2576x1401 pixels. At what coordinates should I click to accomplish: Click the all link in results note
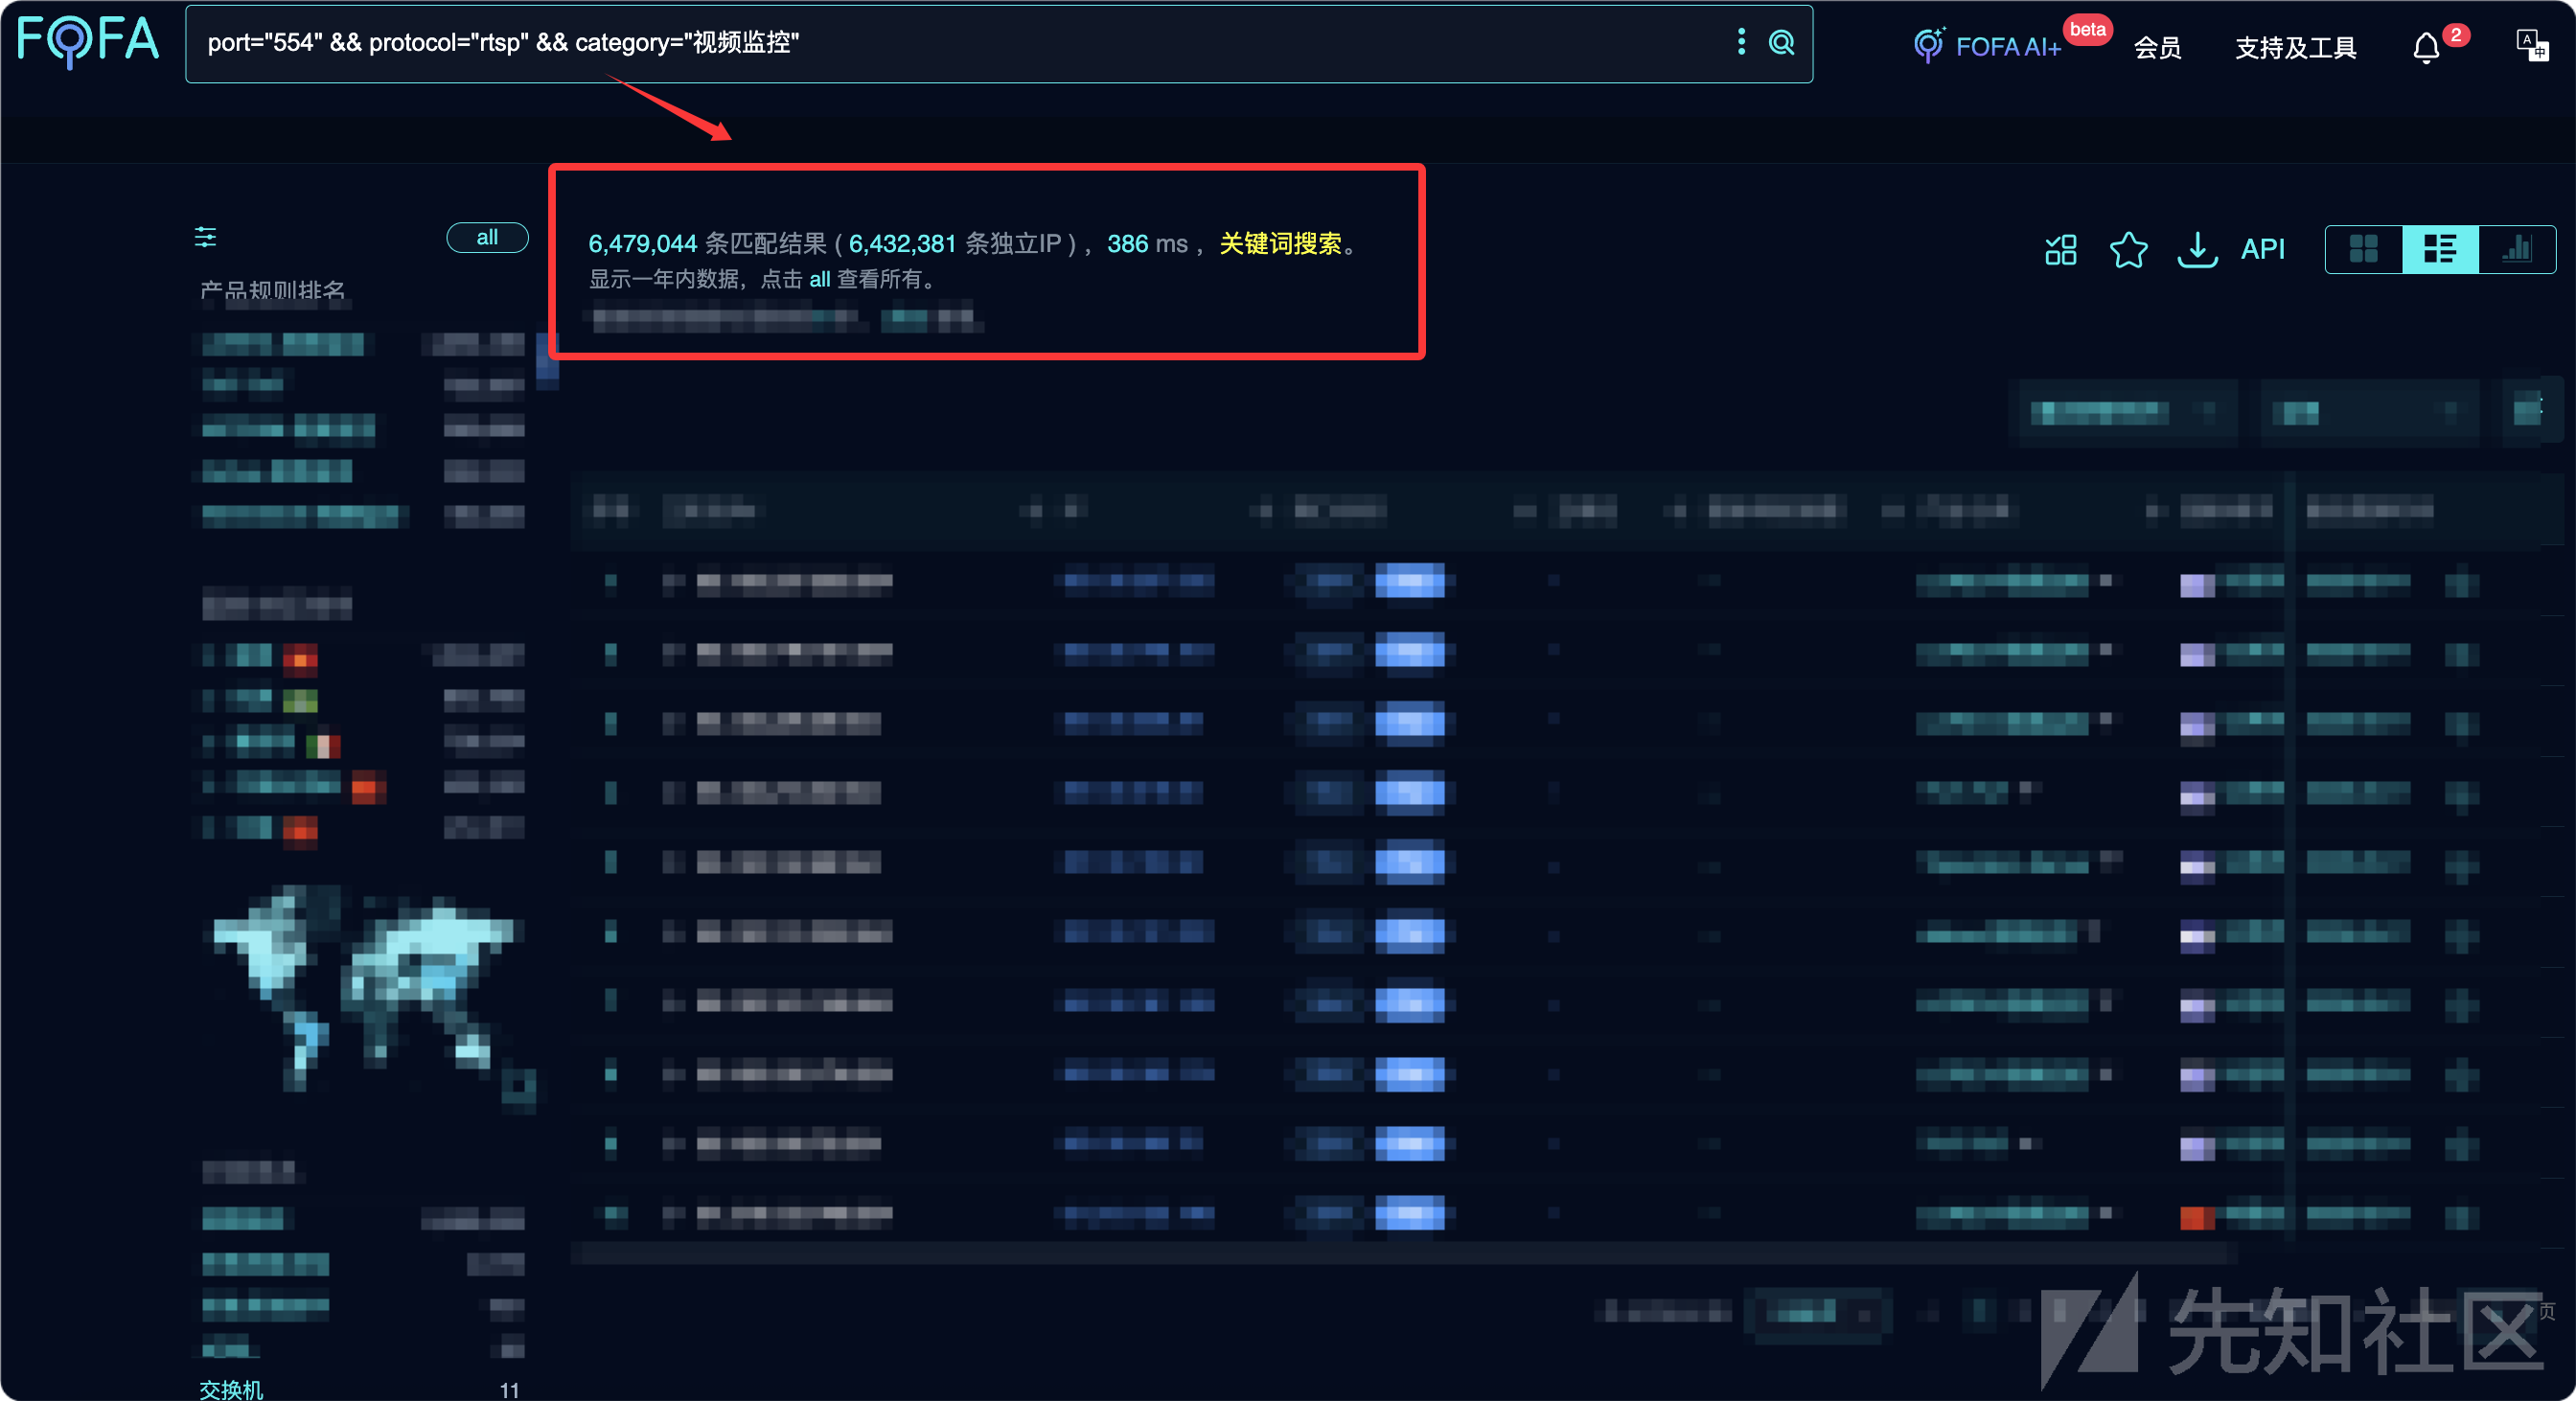point(819,279)
